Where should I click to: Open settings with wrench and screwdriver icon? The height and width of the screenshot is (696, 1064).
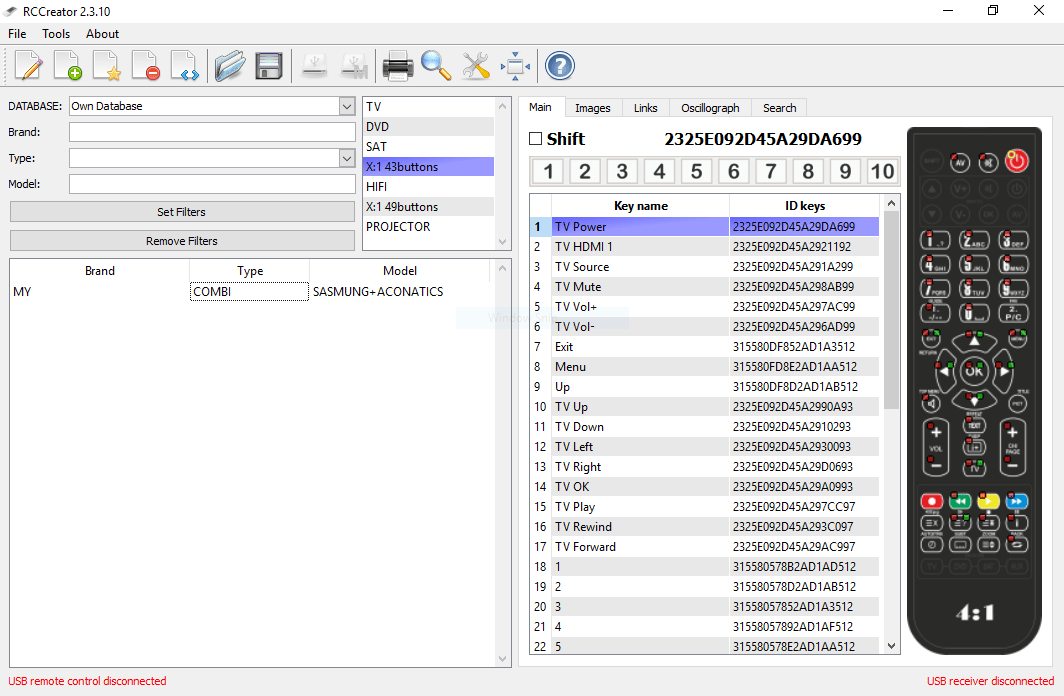tap(476, 66)
